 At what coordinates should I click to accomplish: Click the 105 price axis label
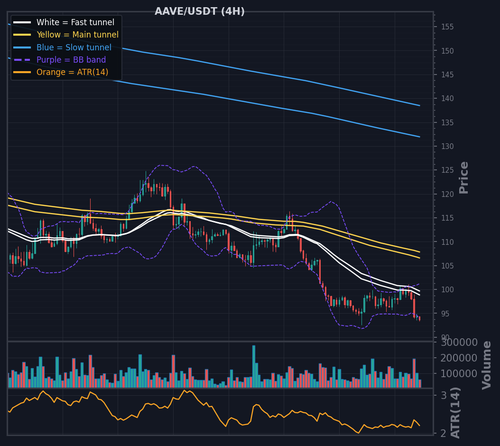(x=447, y=266)
